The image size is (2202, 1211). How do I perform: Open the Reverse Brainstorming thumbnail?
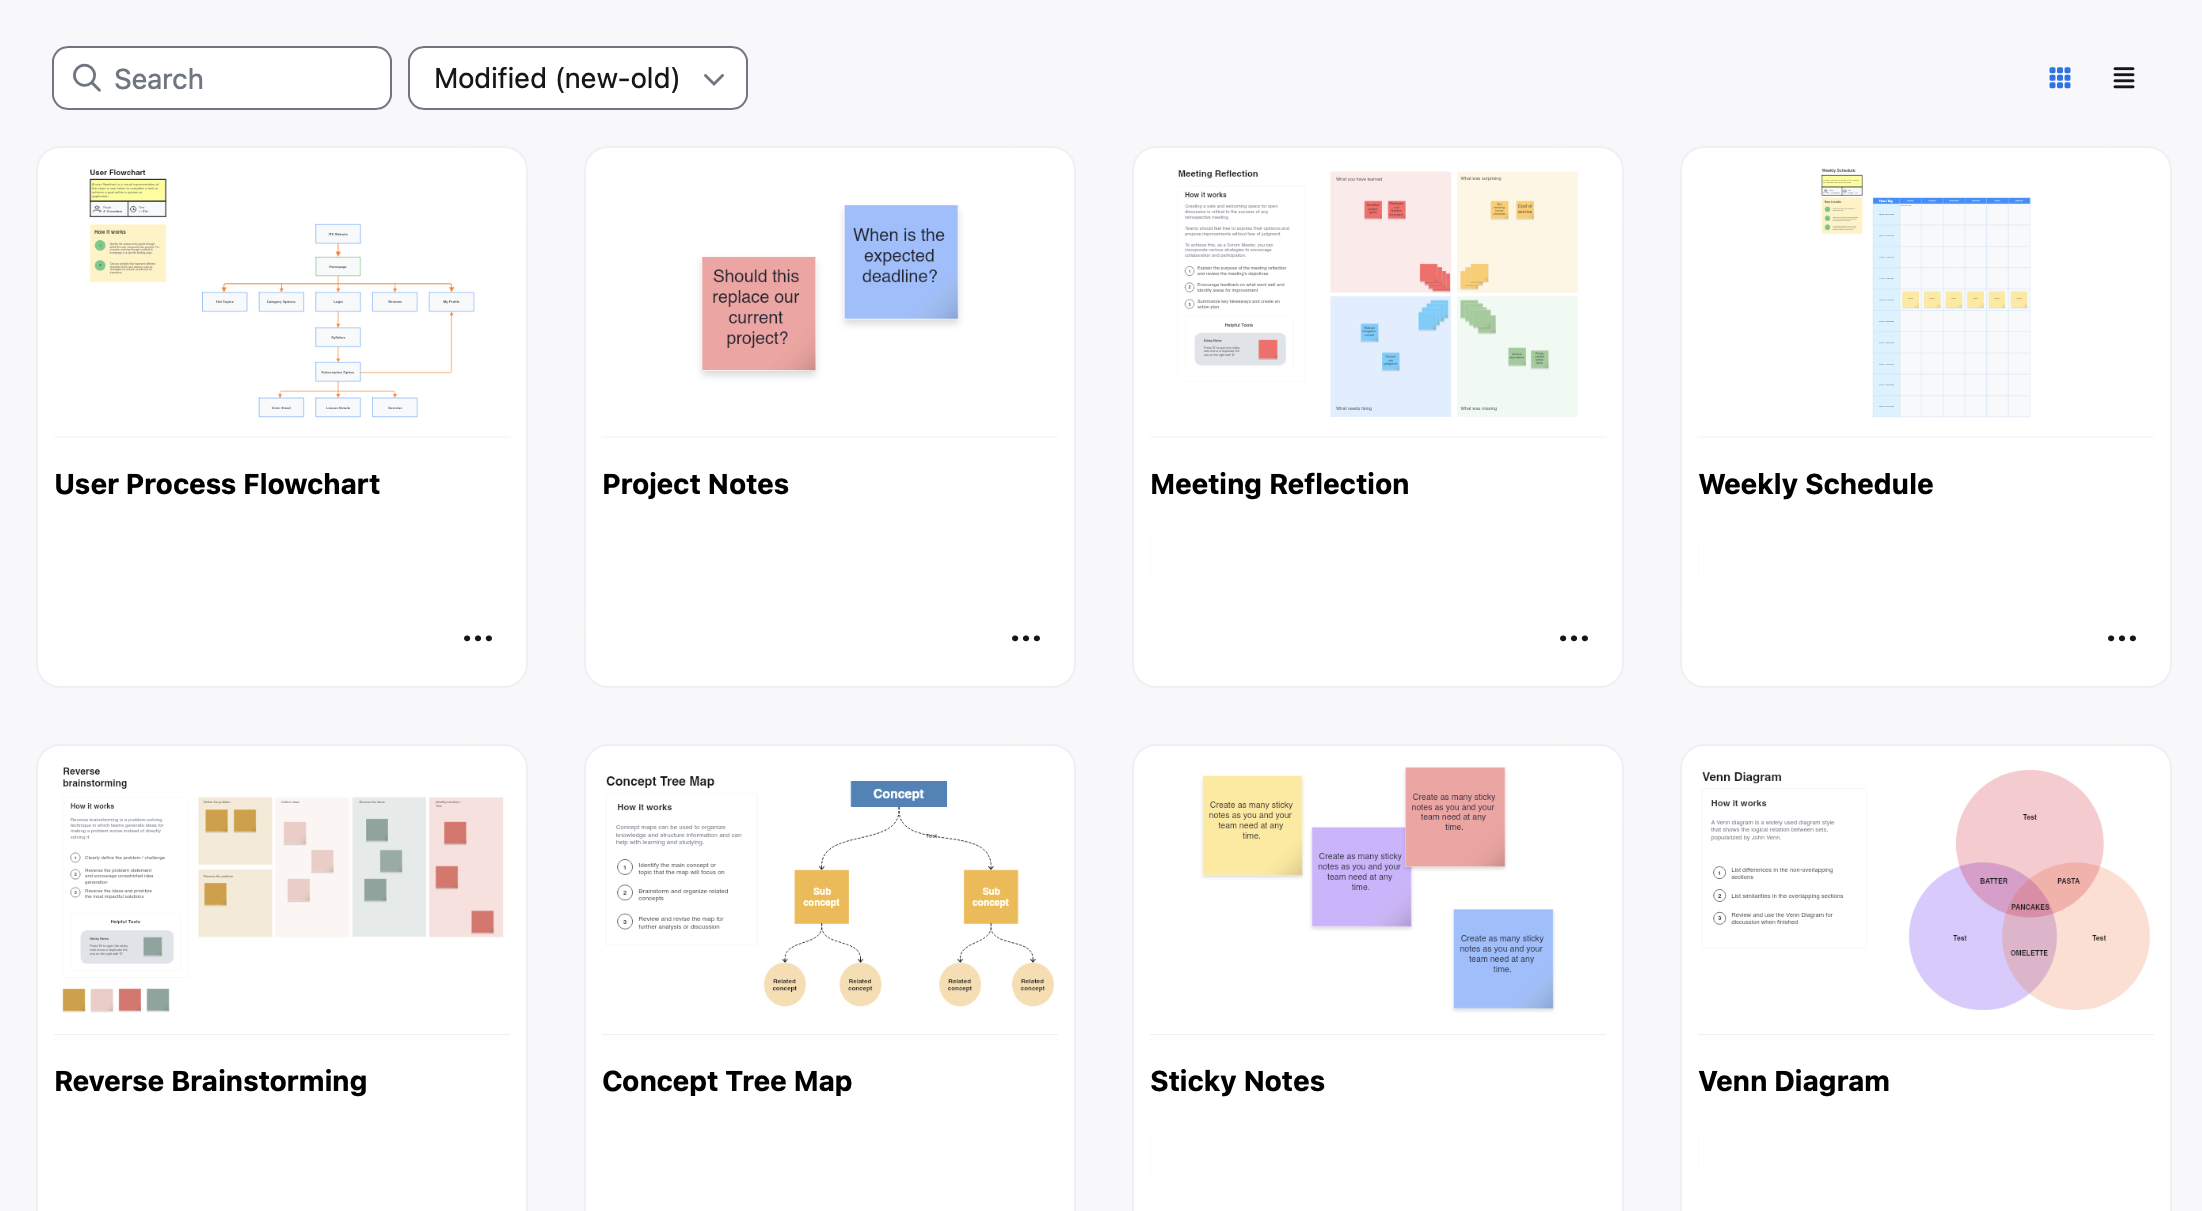click(x=282, y=890)
